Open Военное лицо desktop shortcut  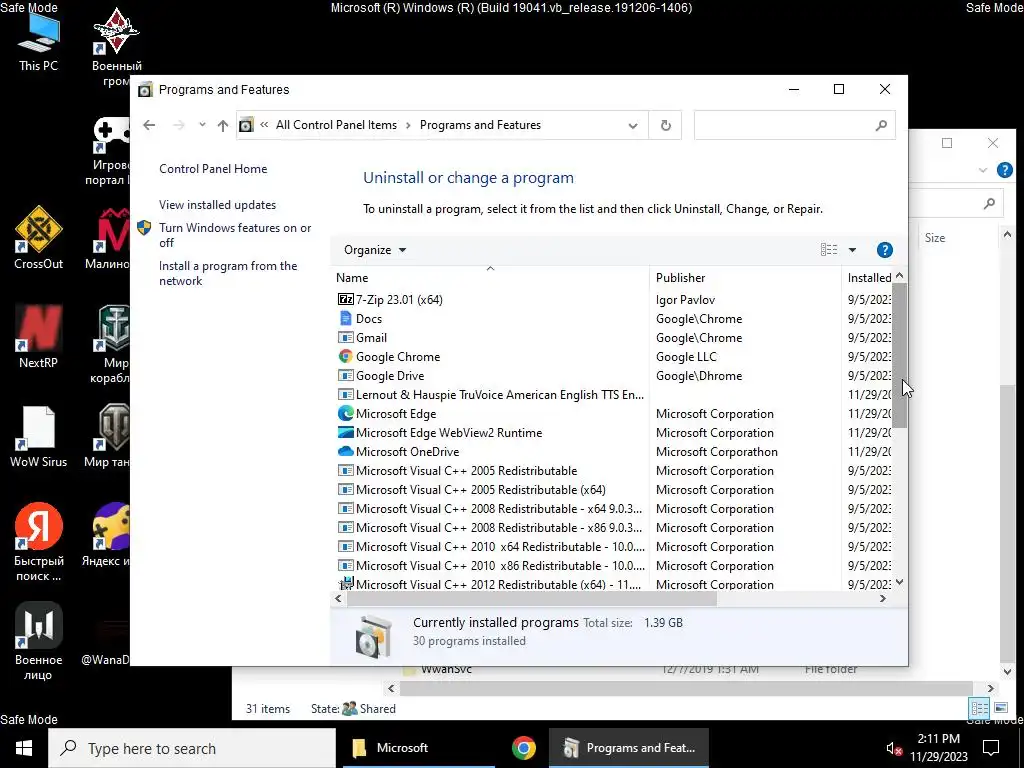(x=39, y=641)
